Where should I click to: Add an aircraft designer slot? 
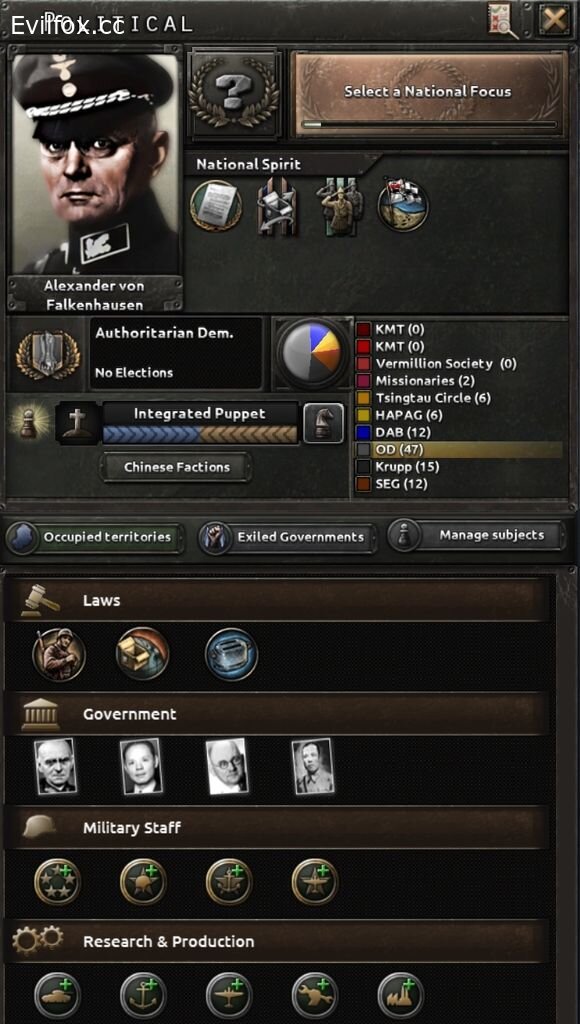point(229,995)
